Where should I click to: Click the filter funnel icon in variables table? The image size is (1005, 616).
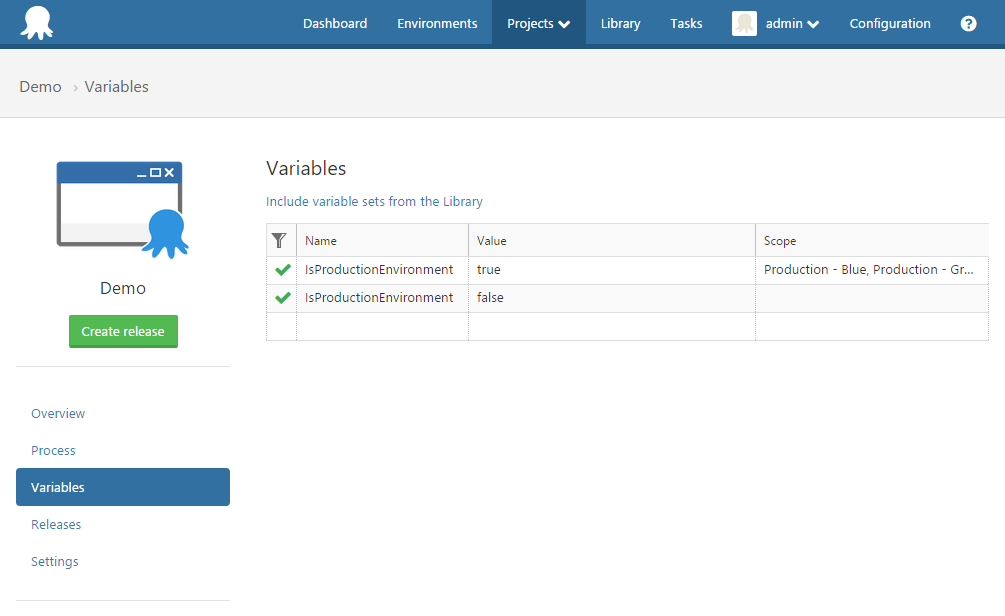click(281, 240)
